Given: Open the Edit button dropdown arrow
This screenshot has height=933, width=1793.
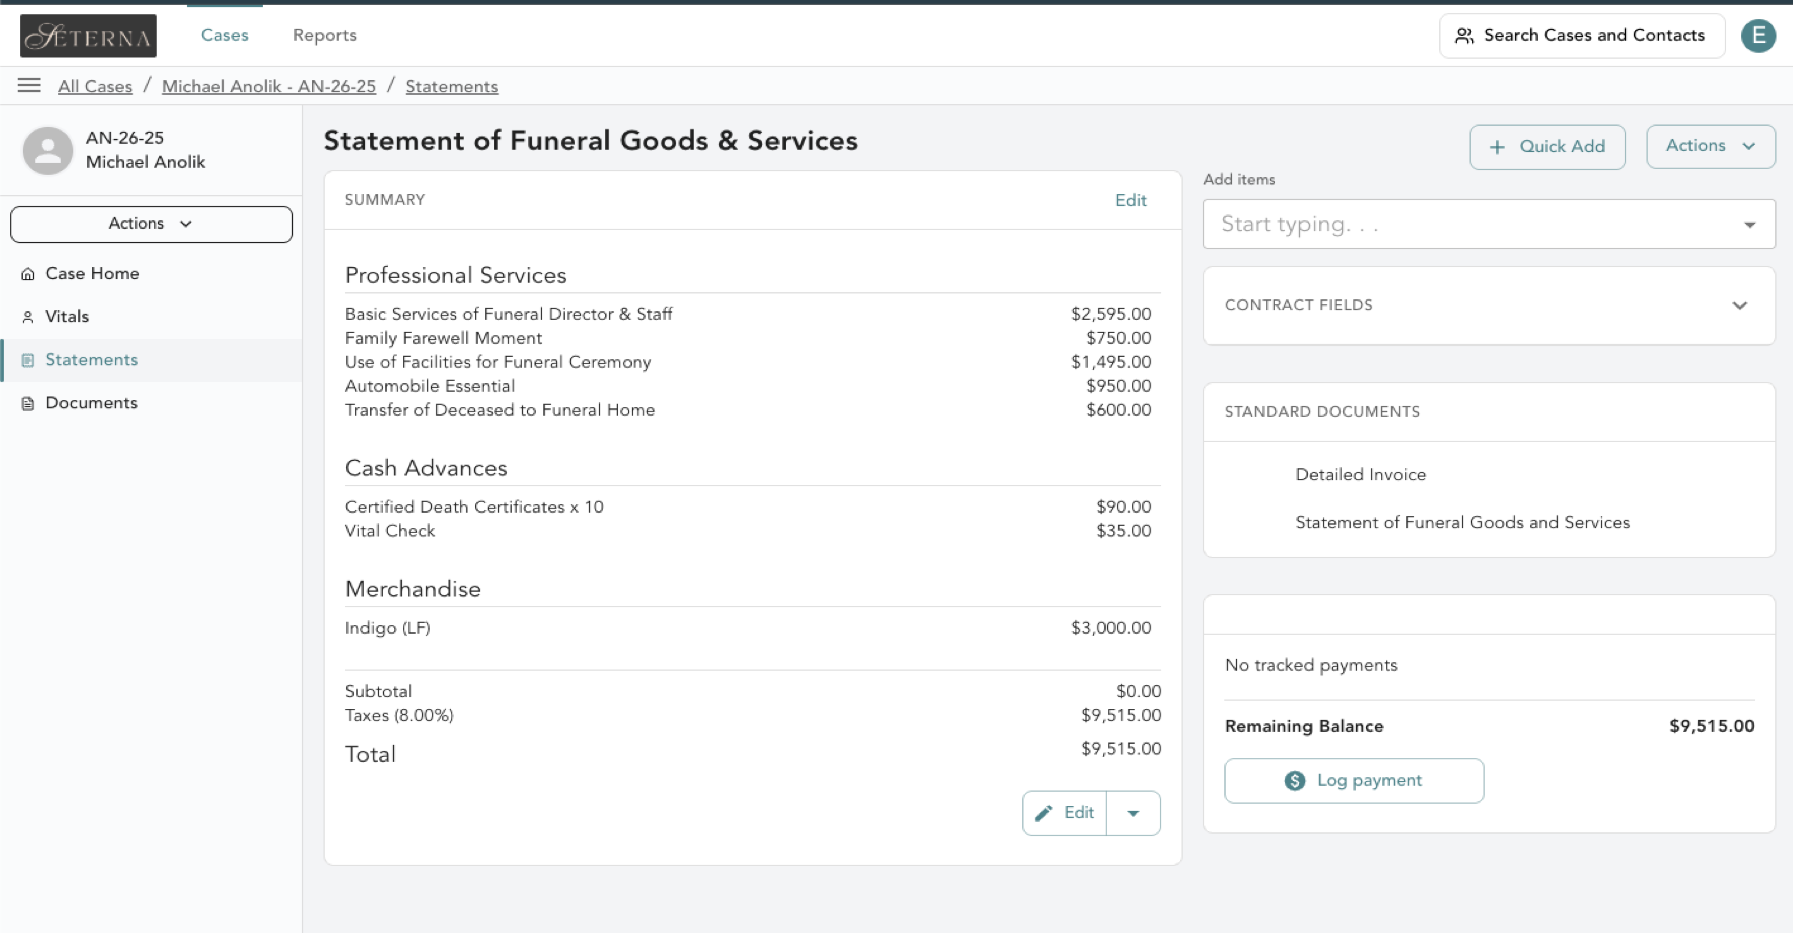Looking at the screenshot, I should click(1133, 813).
